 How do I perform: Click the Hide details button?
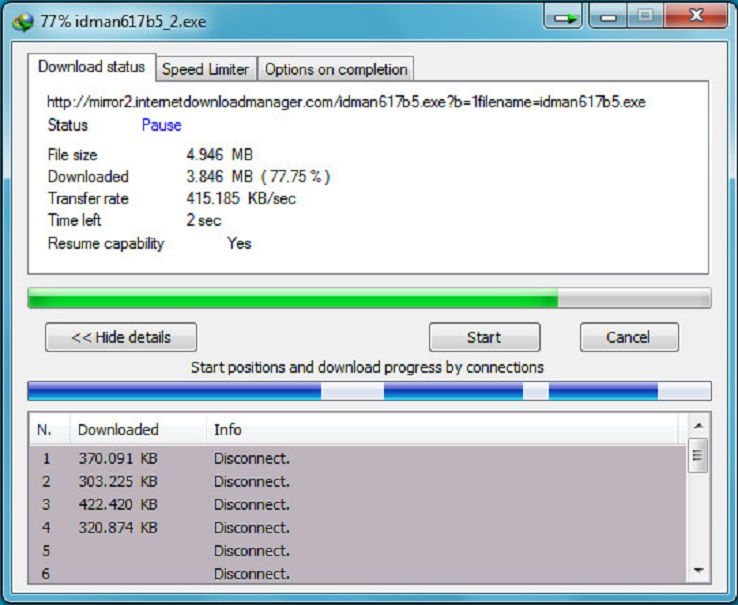pyautogui.click(x=121, y=337)
